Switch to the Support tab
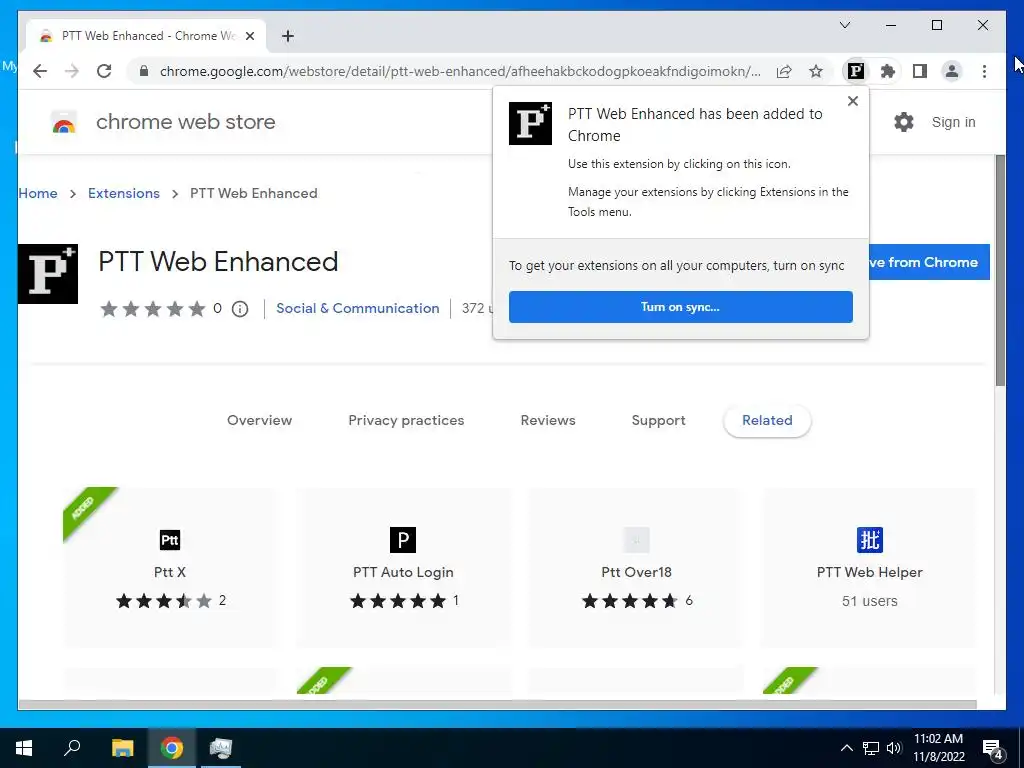This screenshot has width=1024, height=768. tap(658, 421)
